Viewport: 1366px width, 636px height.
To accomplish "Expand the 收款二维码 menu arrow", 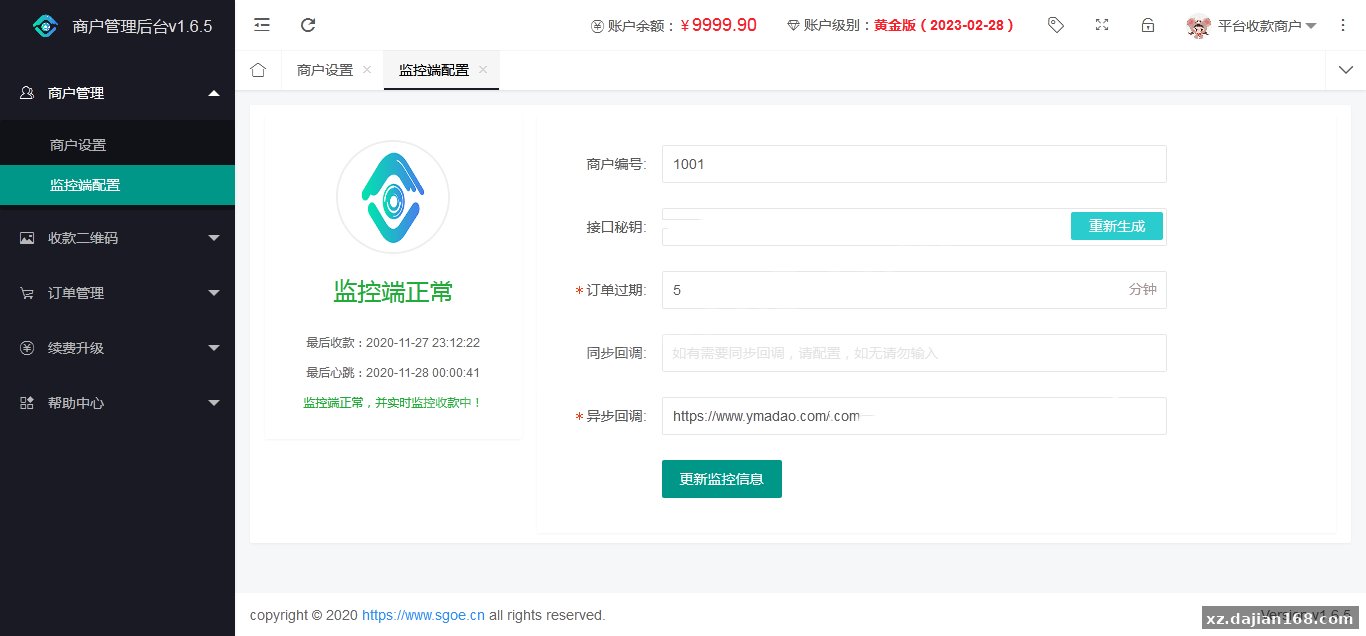I will tap(213, 238).
